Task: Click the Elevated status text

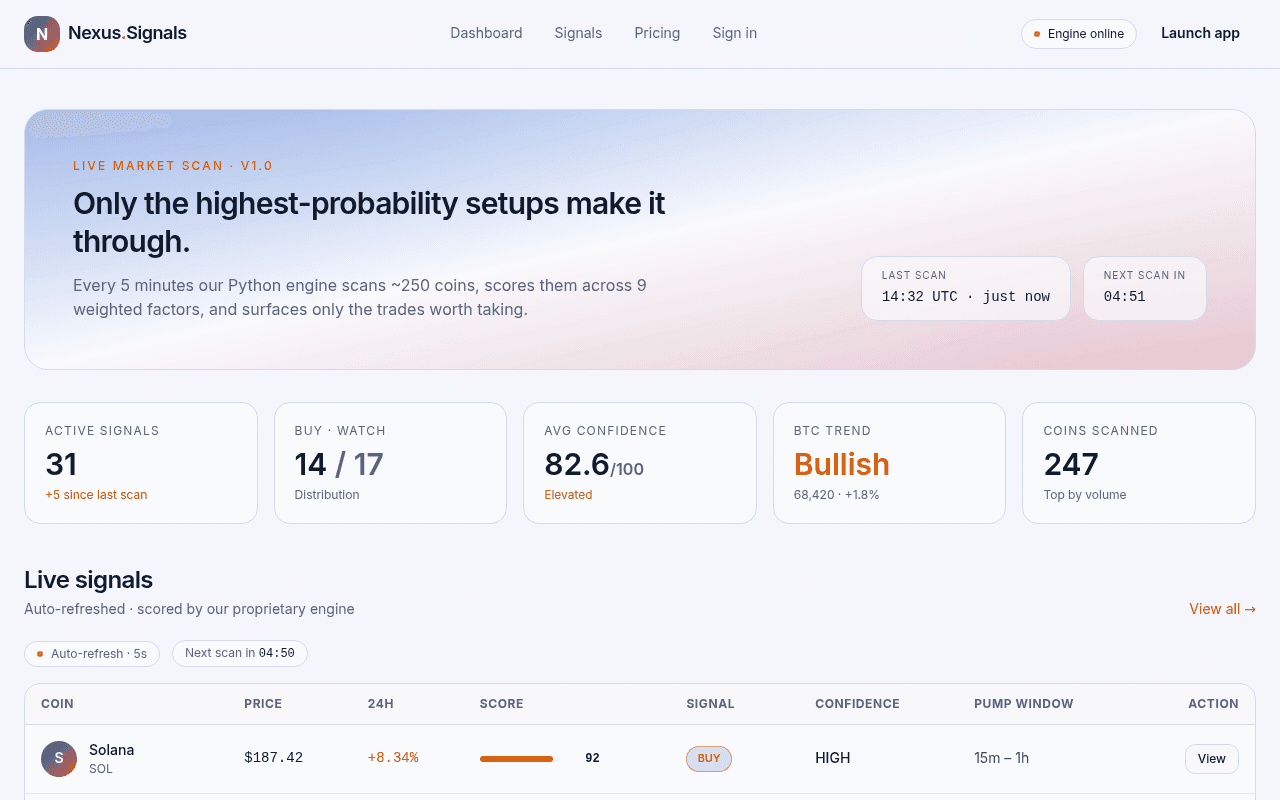Action: [568, 495]
